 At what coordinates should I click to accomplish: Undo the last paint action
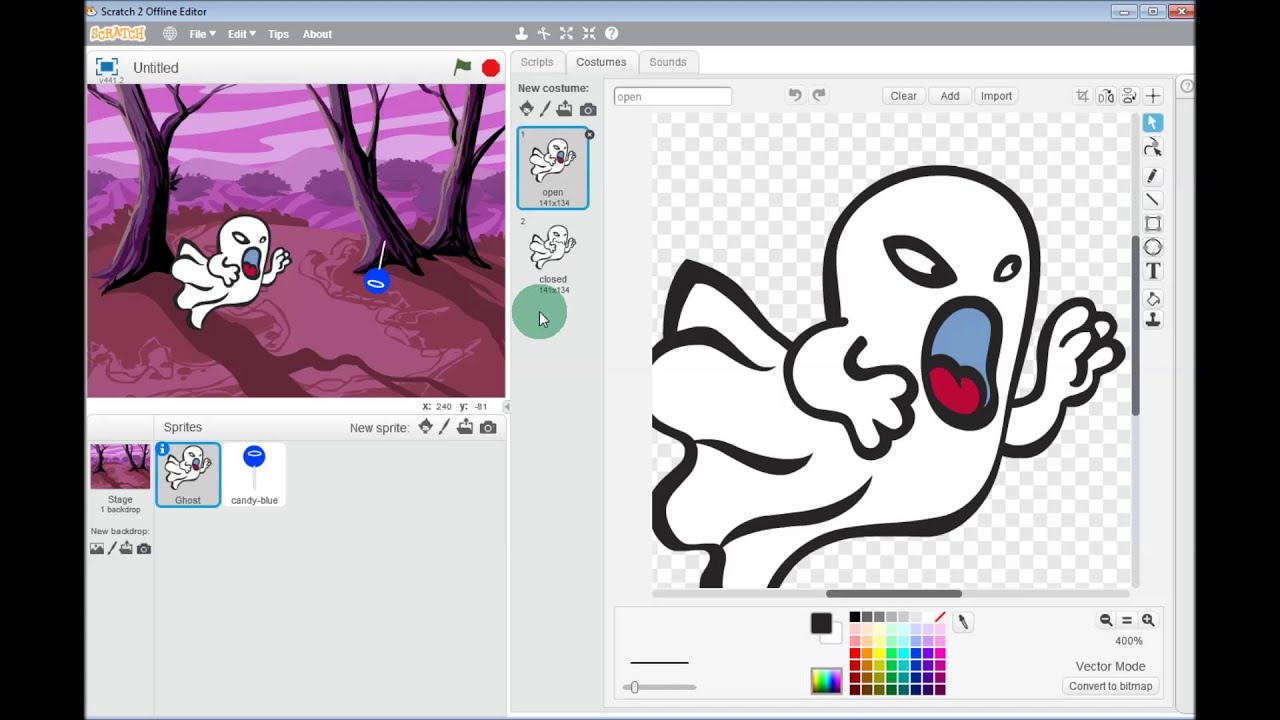[x=795, y=95]
